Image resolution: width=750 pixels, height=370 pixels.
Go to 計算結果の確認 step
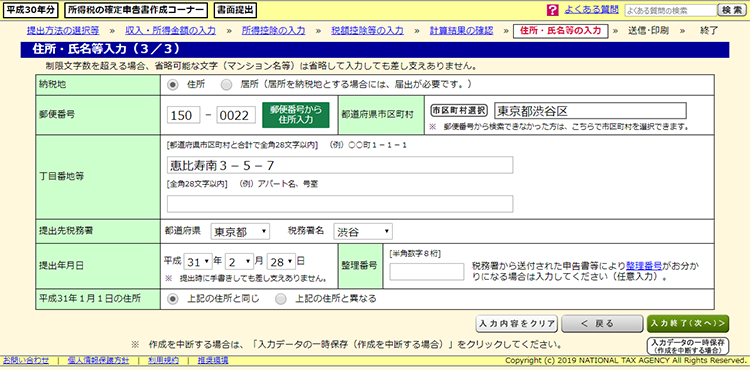(461, 31)
